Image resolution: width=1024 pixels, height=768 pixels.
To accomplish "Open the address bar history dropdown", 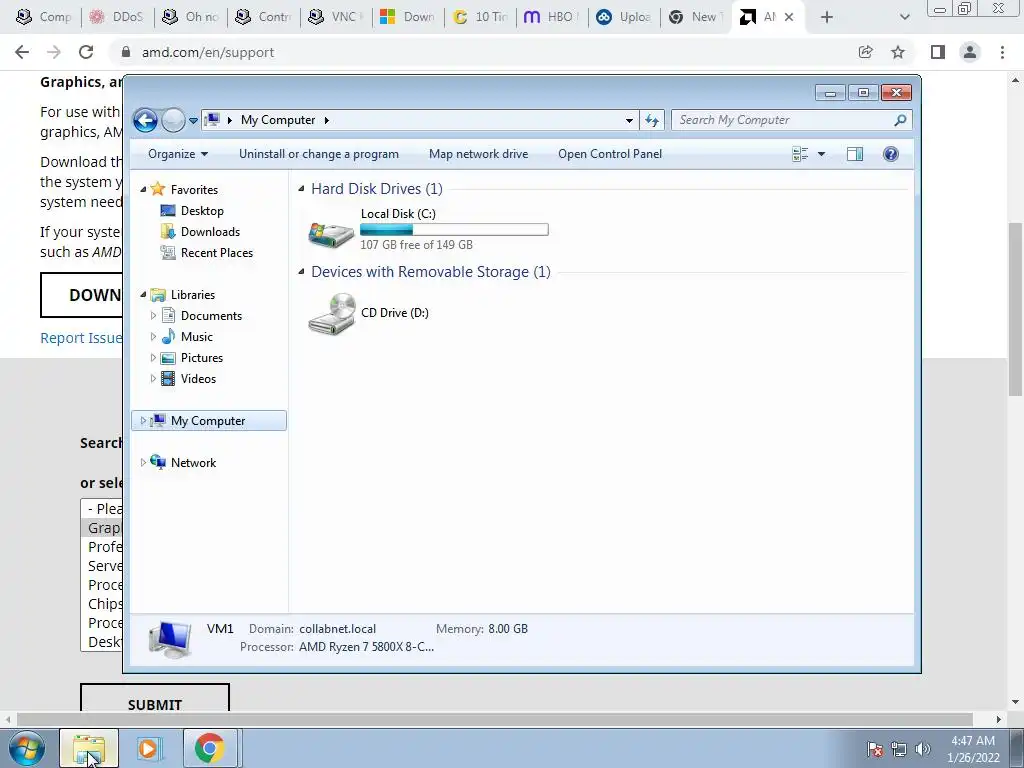I will pos(629,120).
